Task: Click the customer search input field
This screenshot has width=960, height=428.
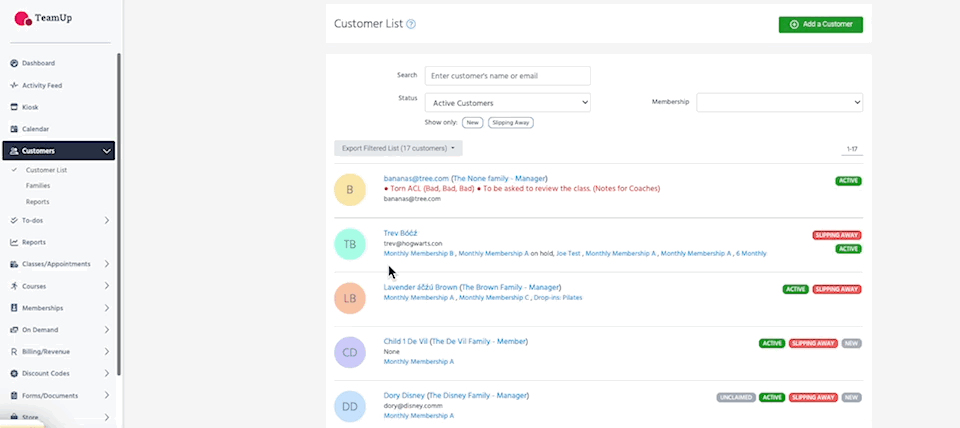Action: click(x=507, y=75)
